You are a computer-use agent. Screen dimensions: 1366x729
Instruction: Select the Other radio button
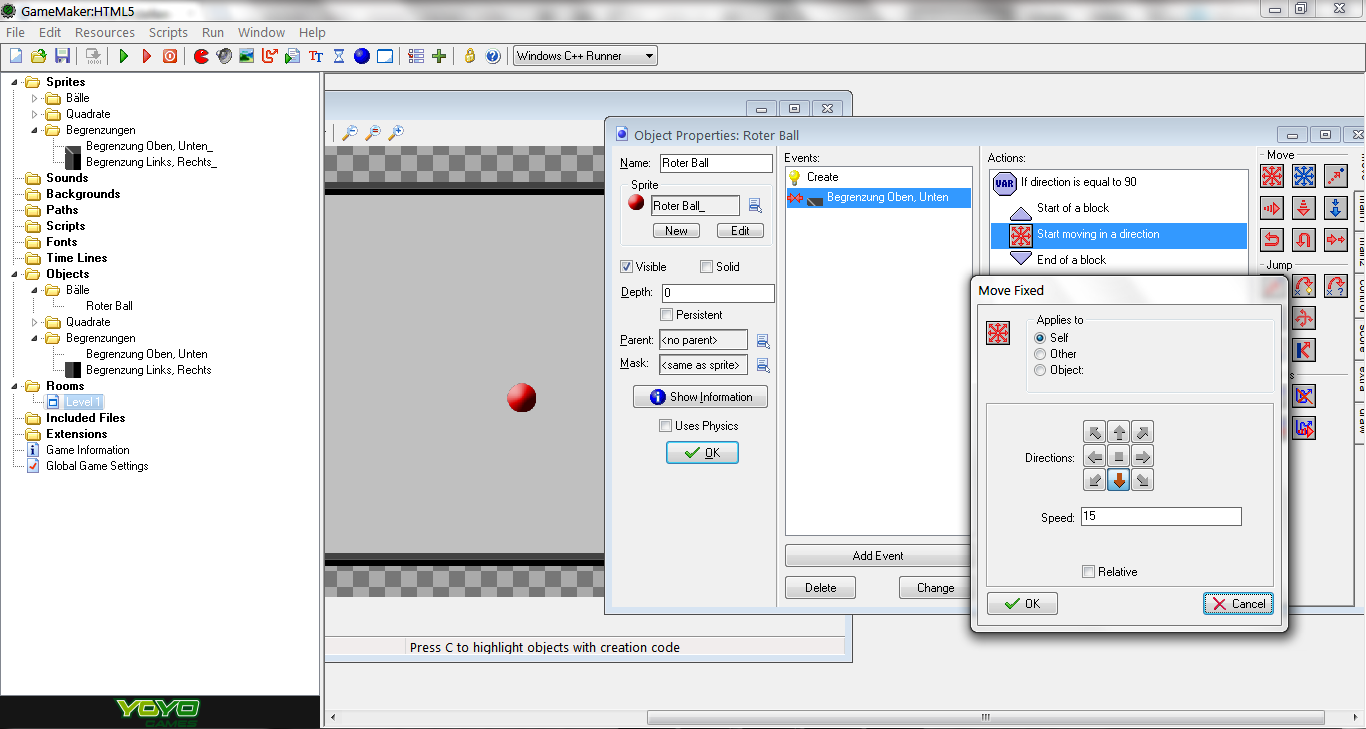coord(1041,354)
